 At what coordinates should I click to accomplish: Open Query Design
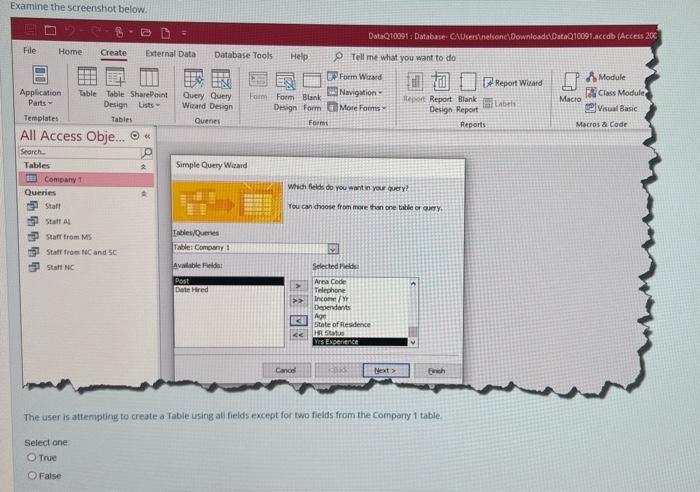[221, 89]
